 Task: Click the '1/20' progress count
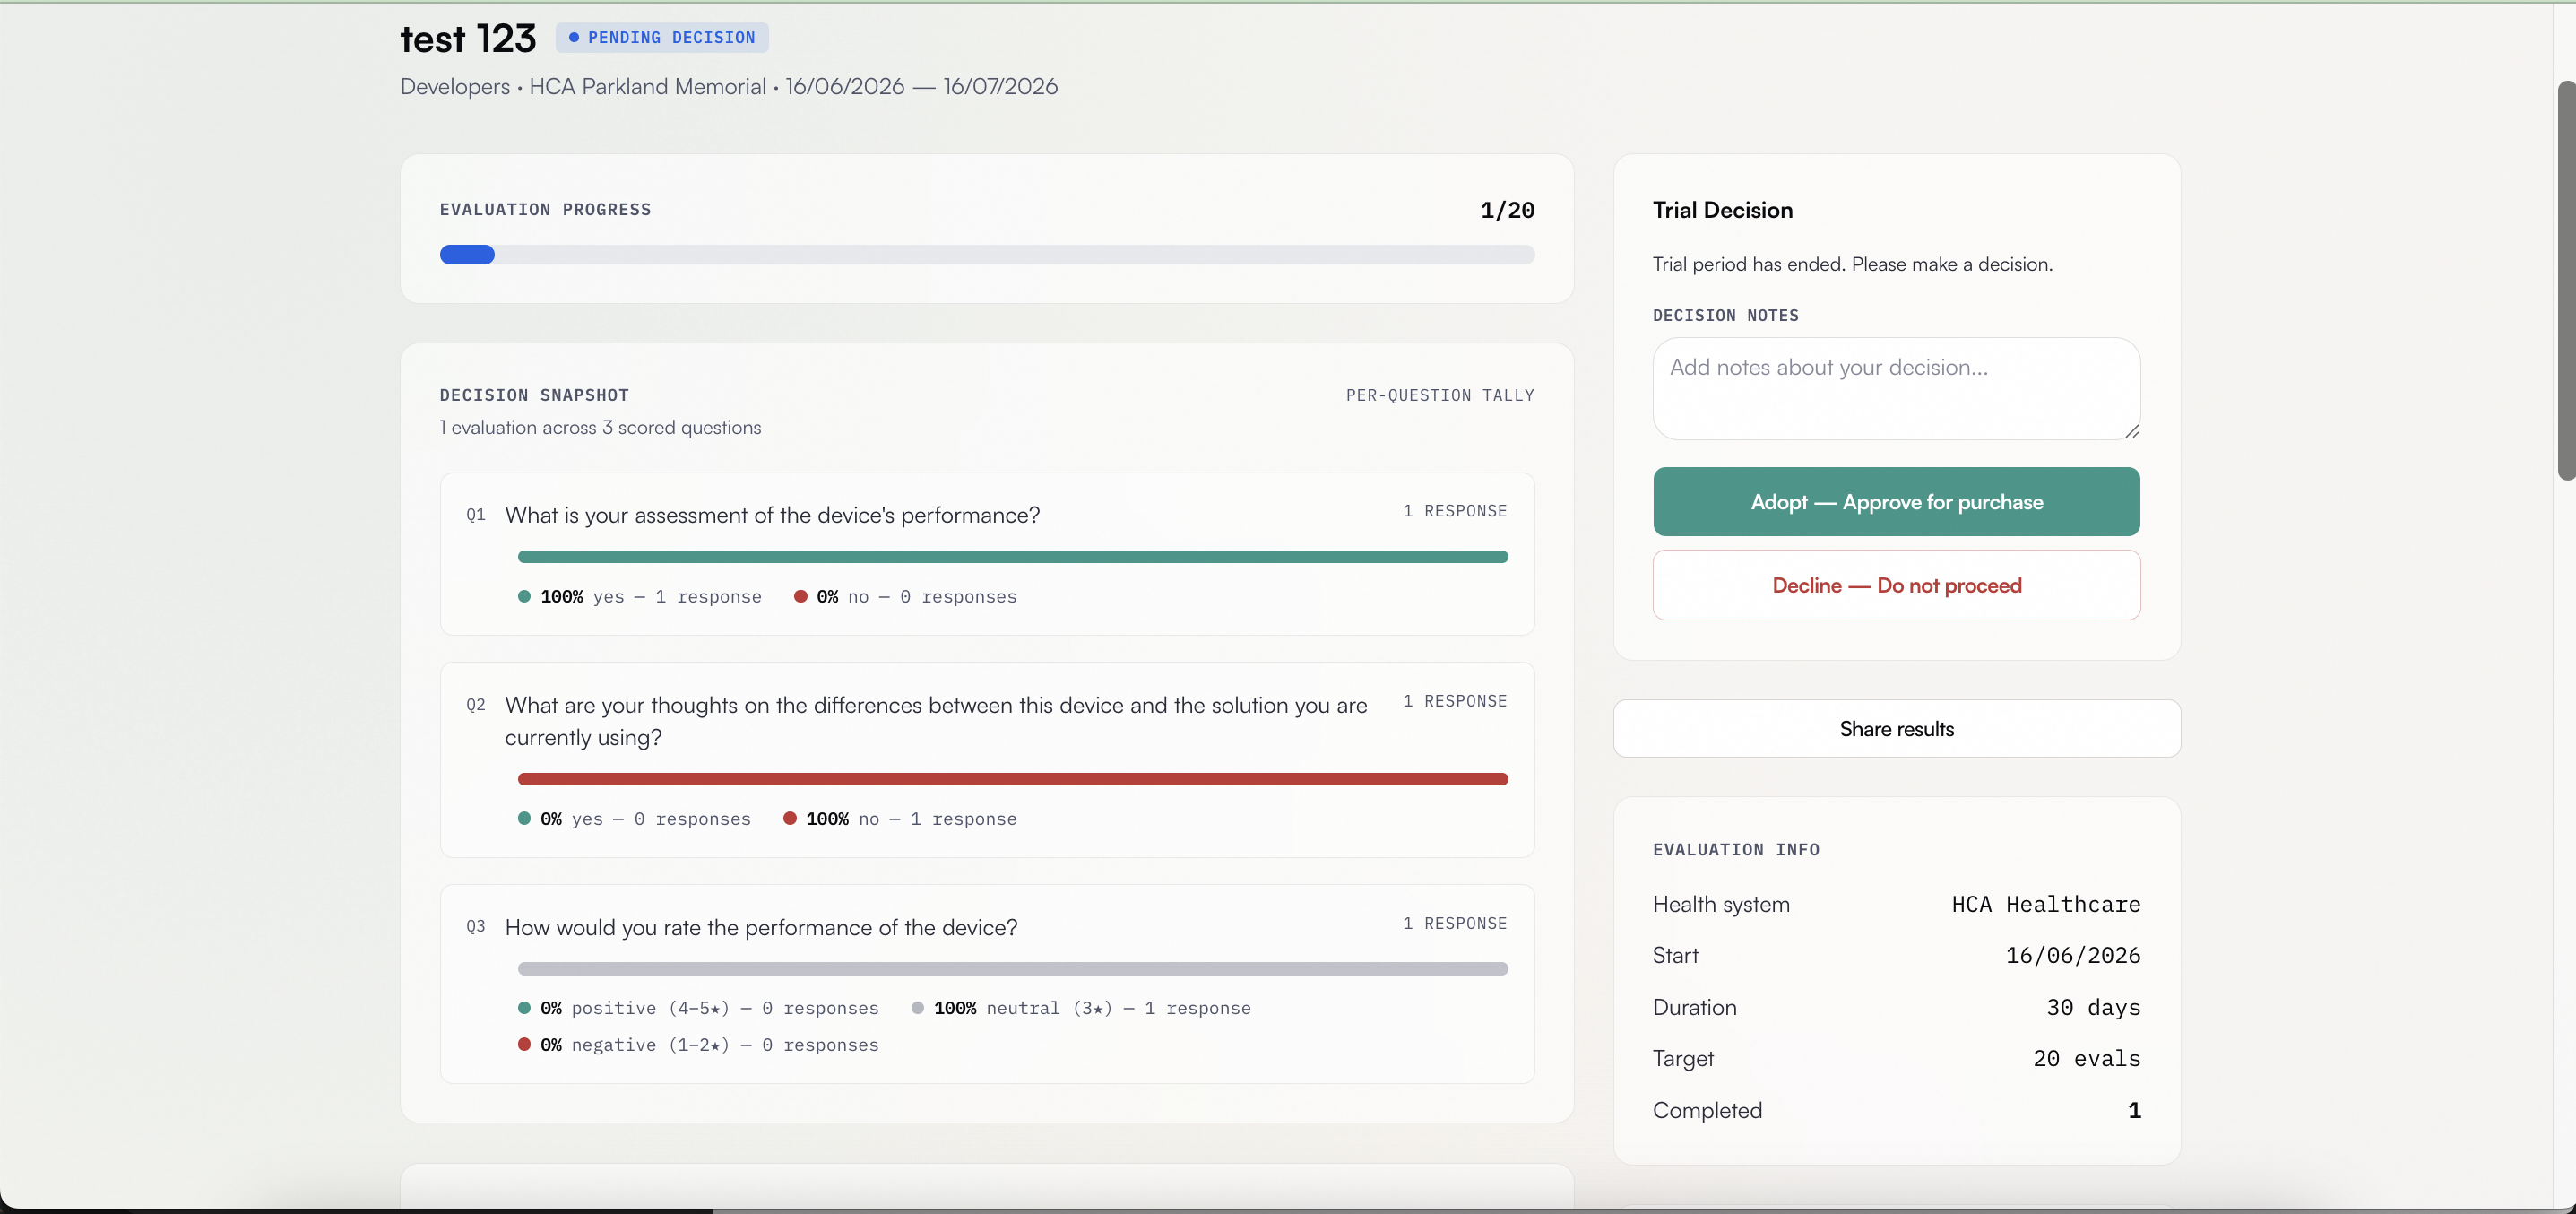click(1507, 210)
